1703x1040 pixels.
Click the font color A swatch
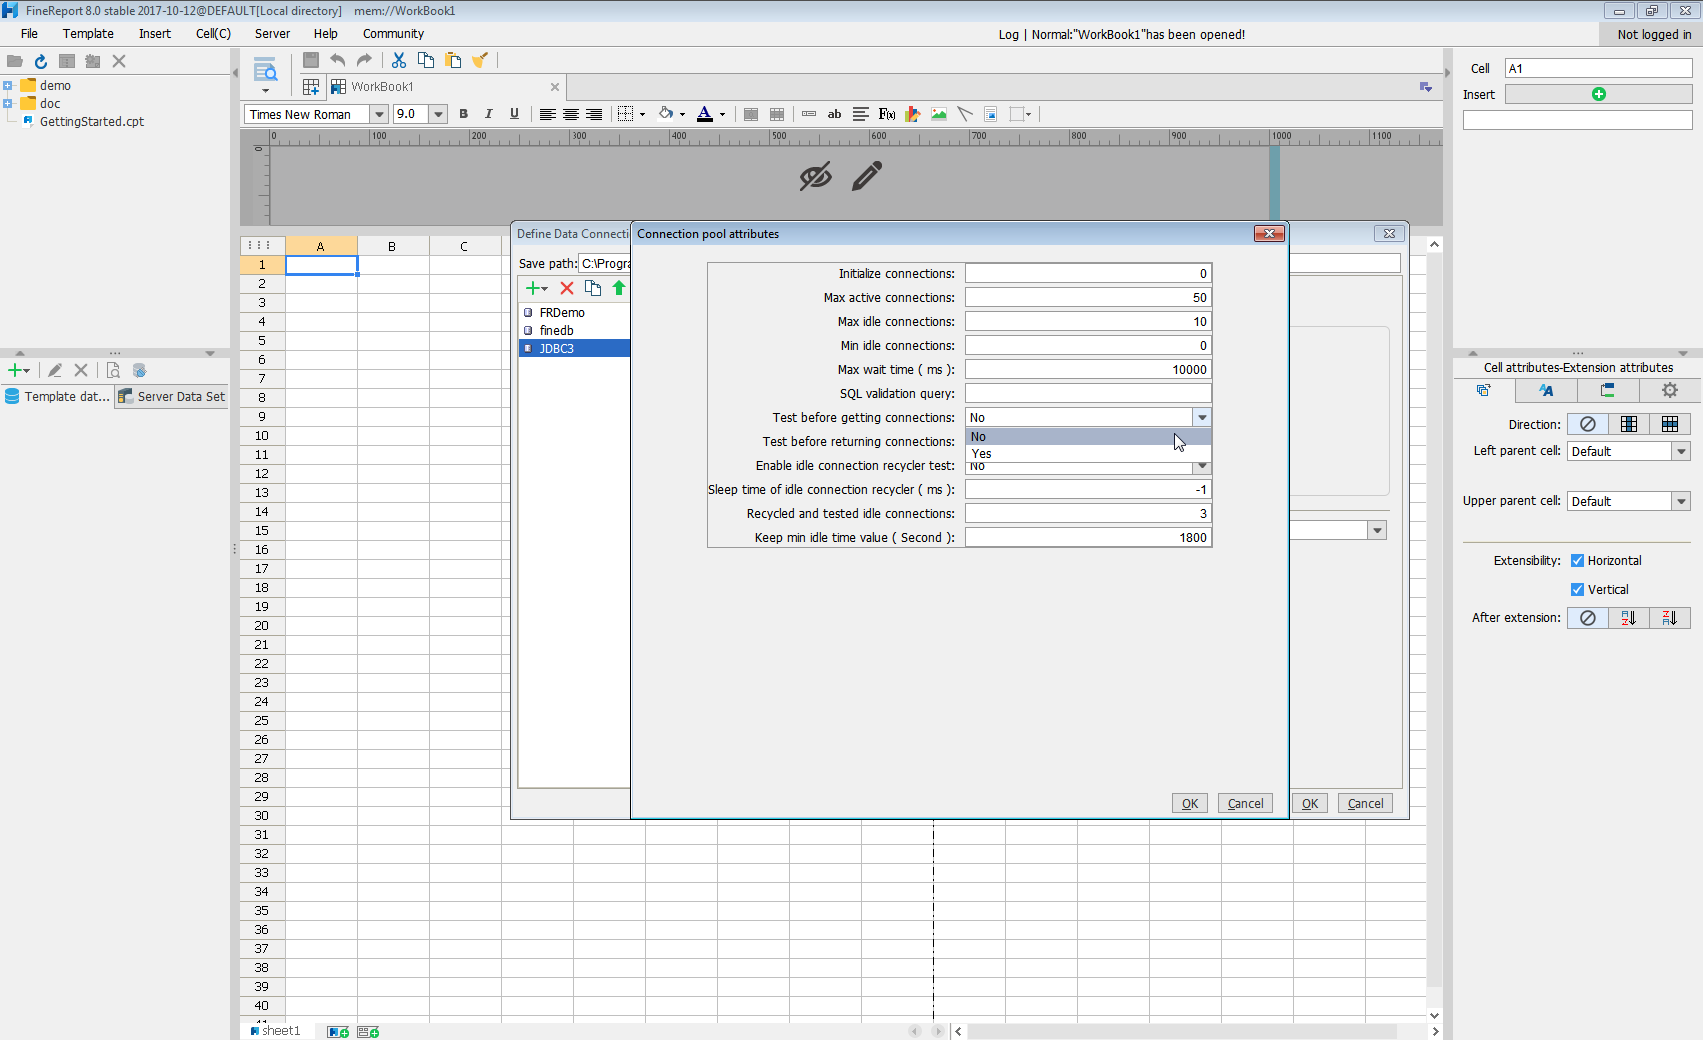[x=704, y=114]
